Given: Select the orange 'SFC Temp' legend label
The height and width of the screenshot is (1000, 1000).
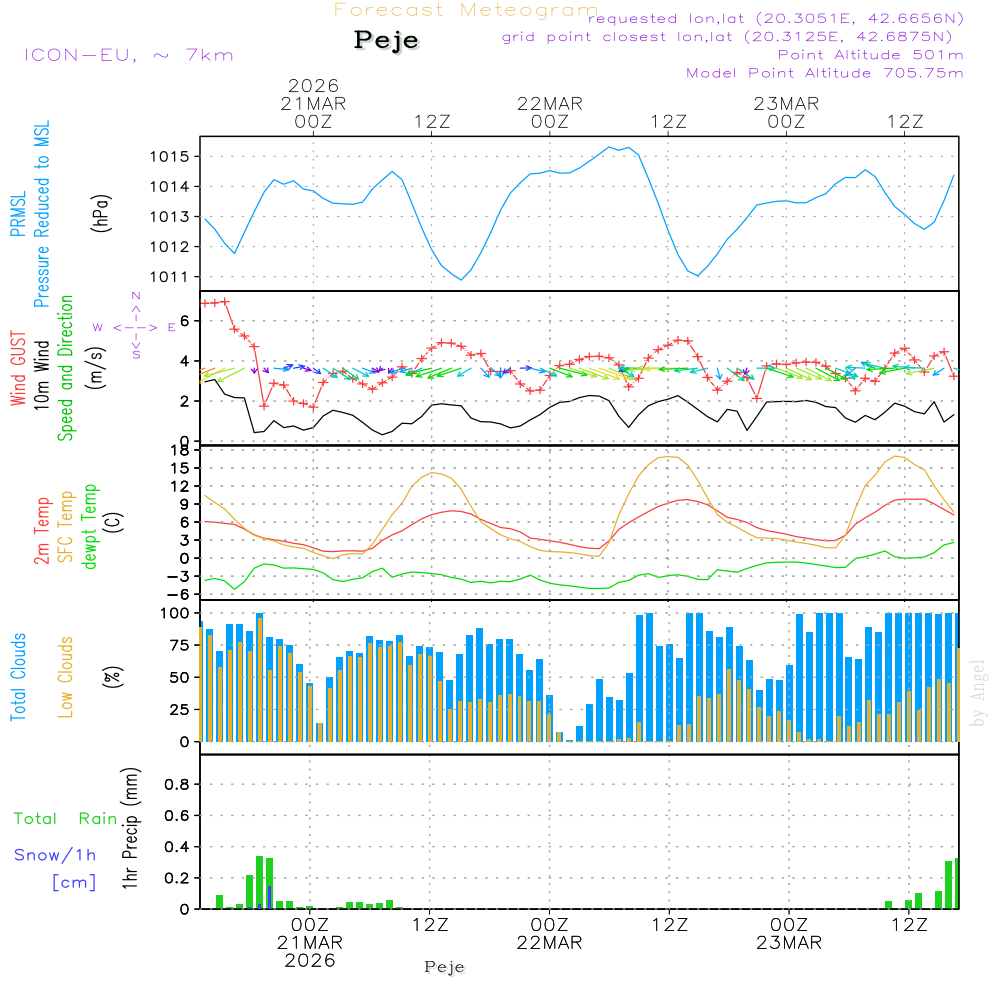Looking at the screenshot, I should point(66,527).
